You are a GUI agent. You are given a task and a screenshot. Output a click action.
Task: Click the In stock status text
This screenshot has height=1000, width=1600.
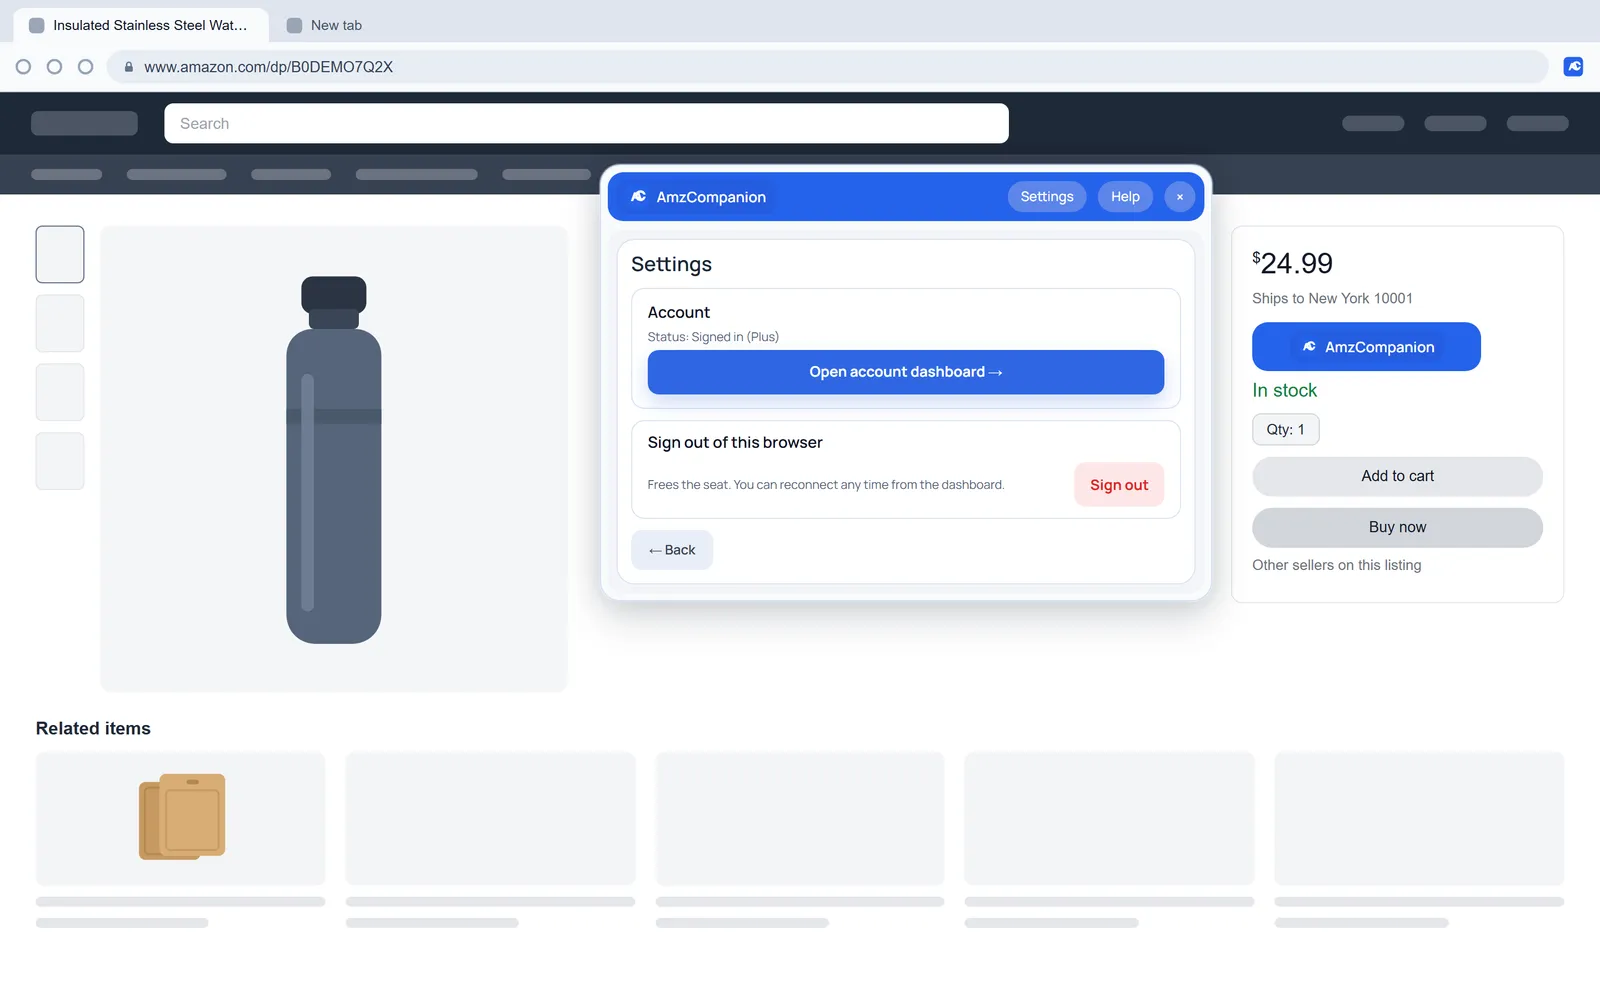[1284, 390]
